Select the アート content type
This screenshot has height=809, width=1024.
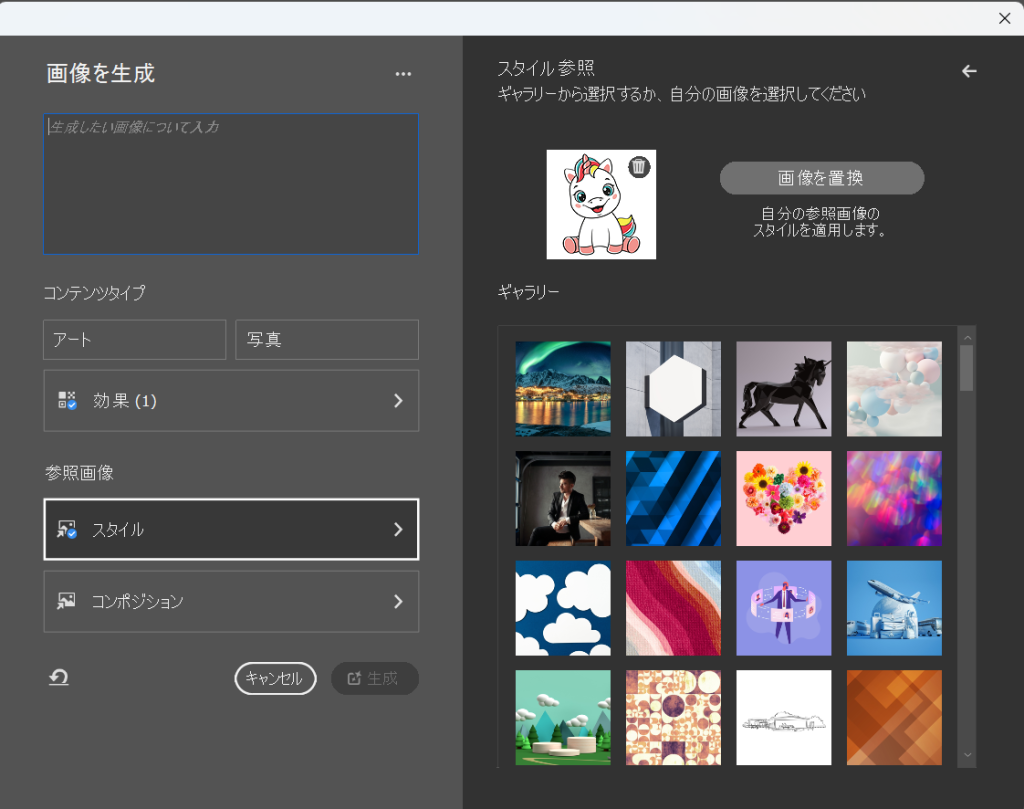135,340
